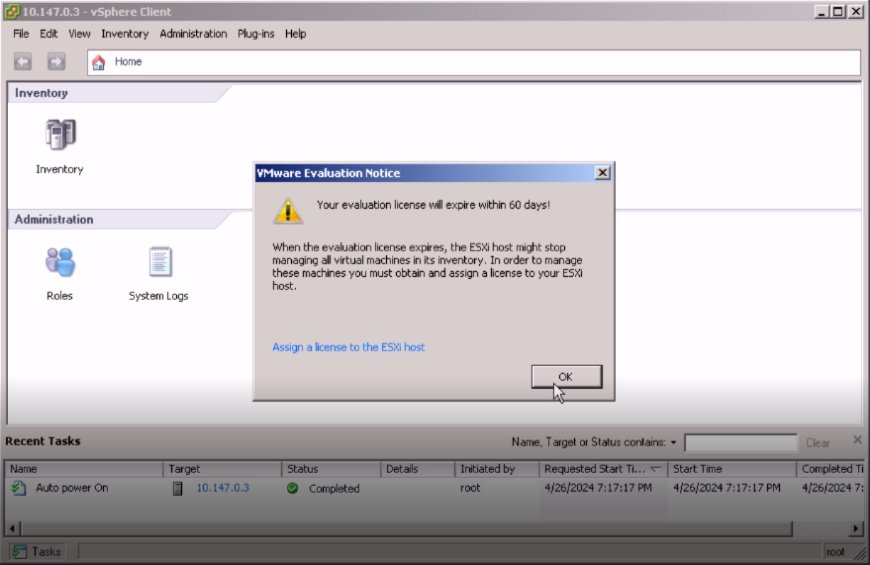Open the Roles icon under Administration
Screen dimensions: 870x565
coord(60,262)
